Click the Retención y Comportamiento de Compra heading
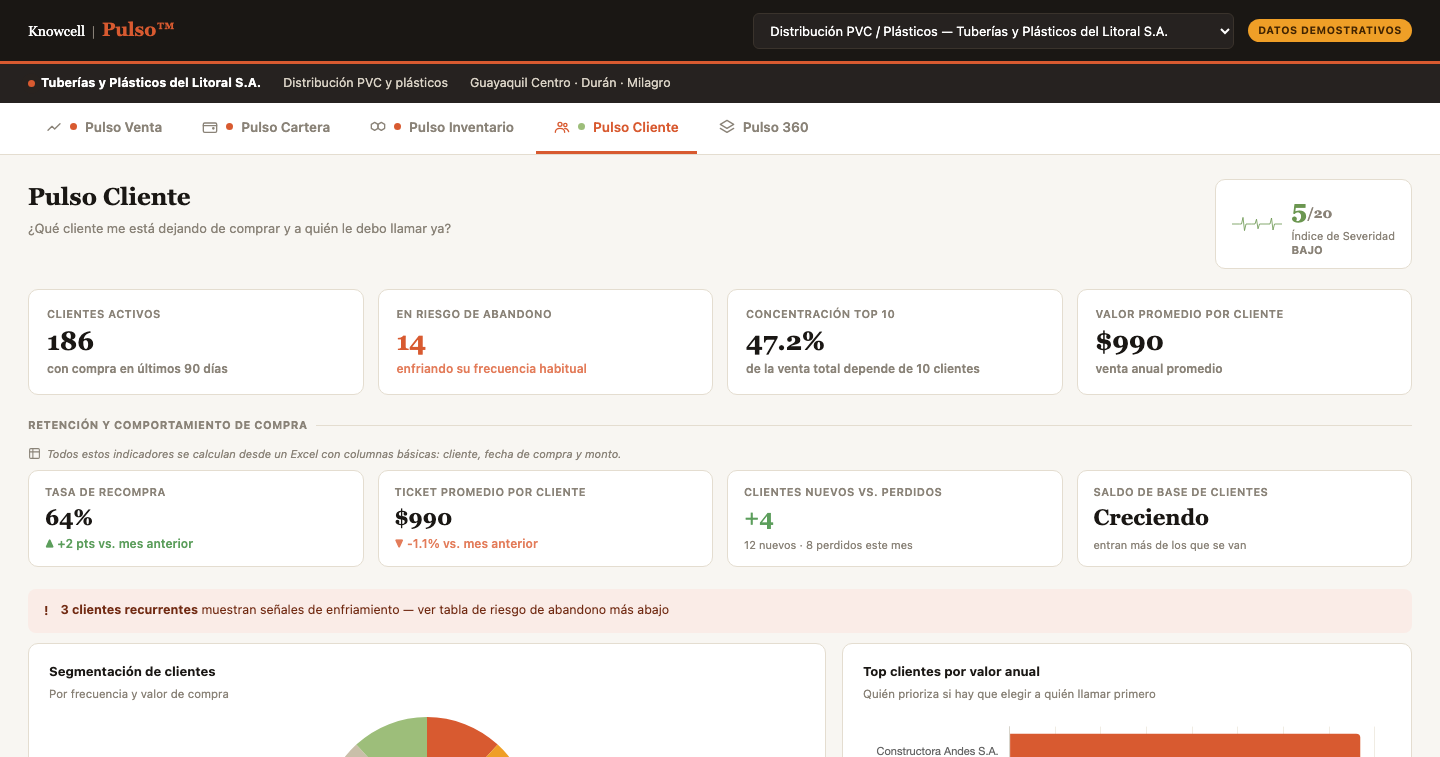 [168, 425]
